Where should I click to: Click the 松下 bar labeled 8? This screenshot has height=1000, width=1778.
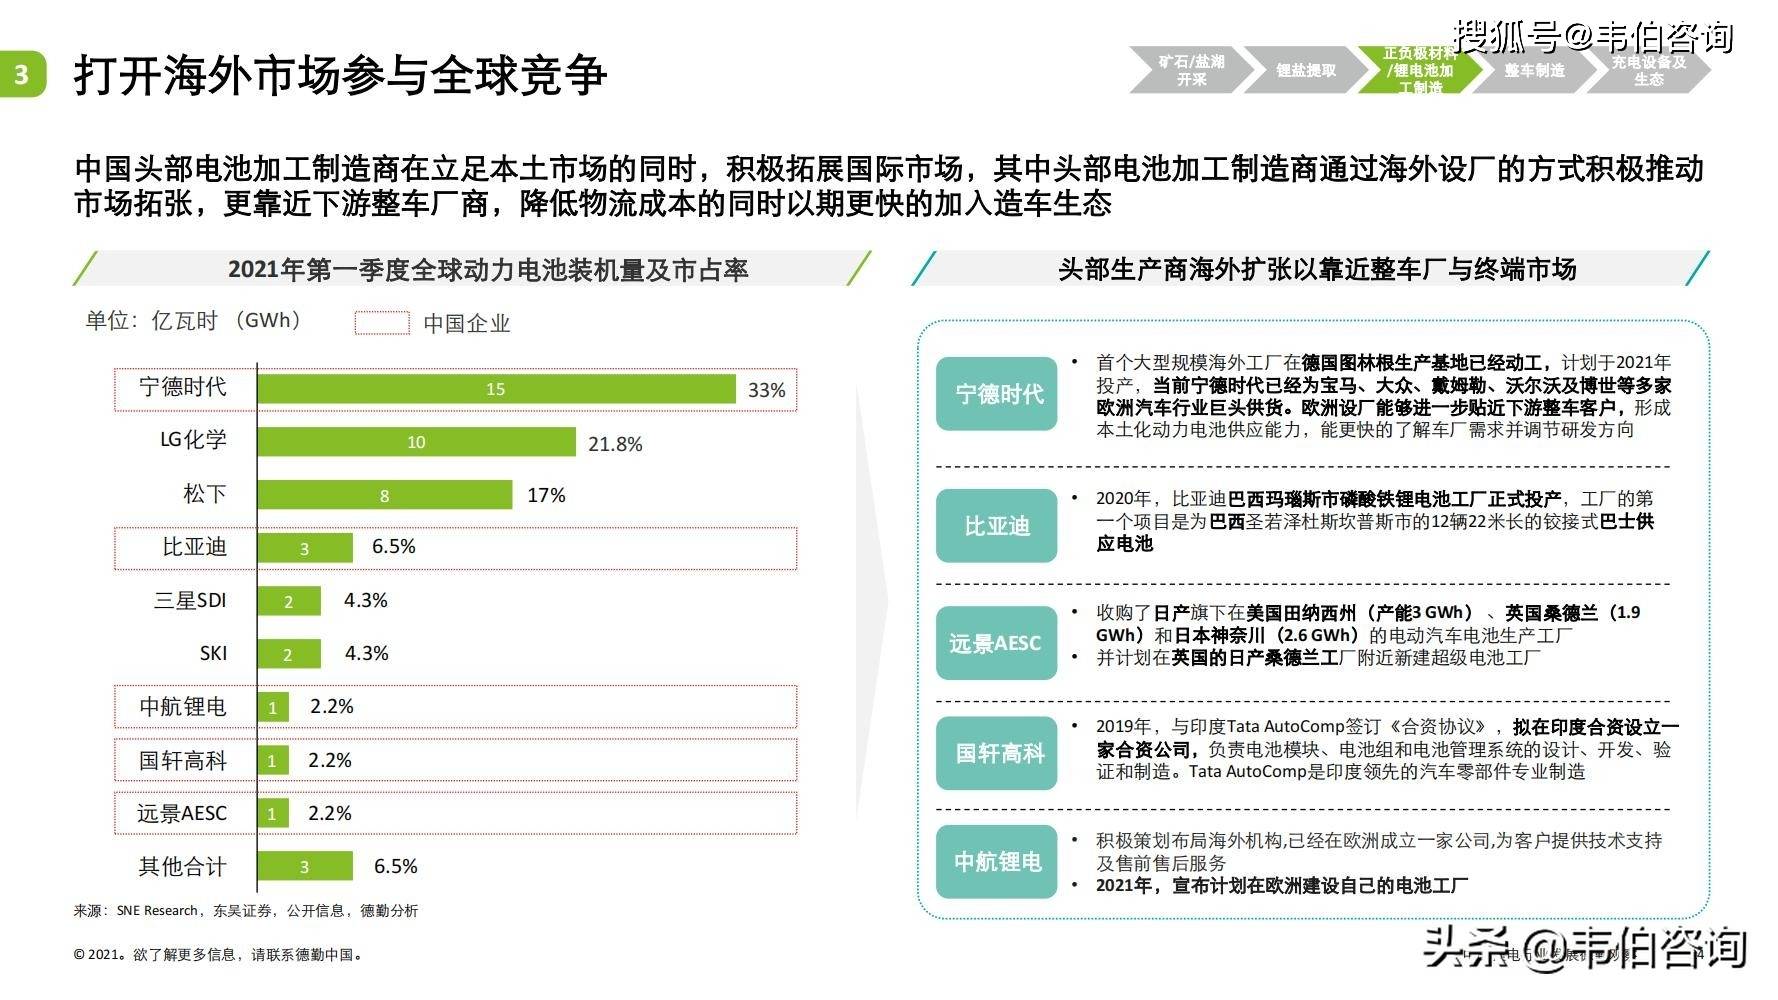click(x=384, y=495)
